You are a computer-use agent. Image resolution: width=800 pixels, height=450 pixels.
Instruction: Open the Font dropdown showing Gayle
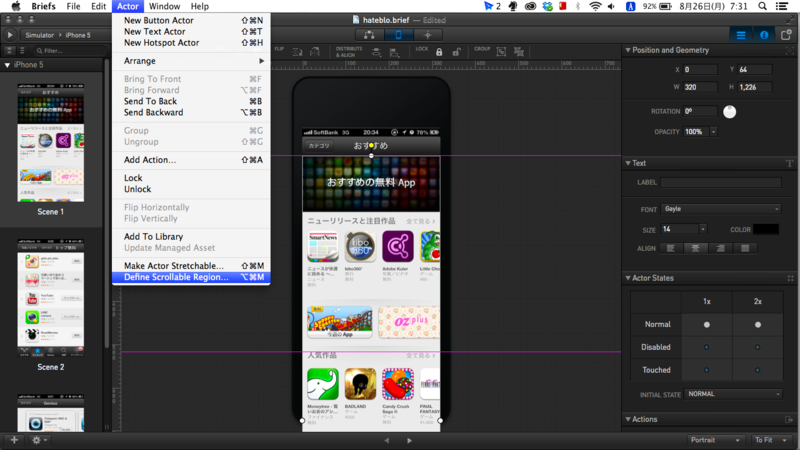tap(721, 209)
